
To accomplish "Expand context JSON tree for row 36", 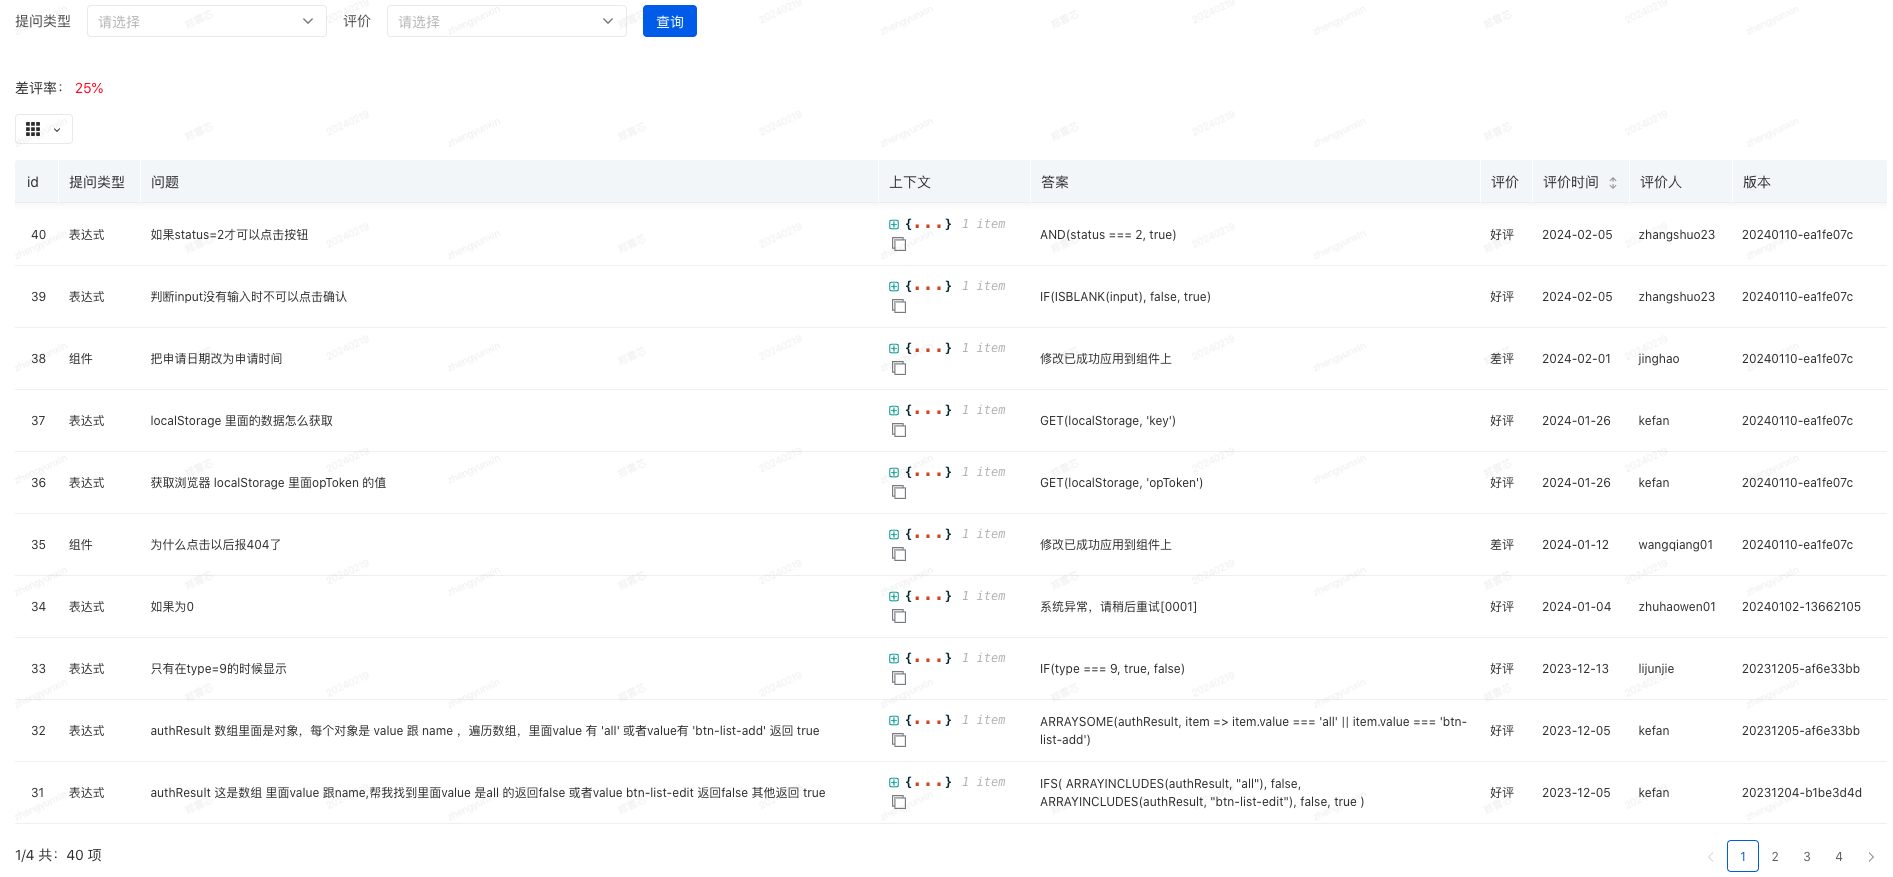I will pyautogui.click(x=894, y=472).
